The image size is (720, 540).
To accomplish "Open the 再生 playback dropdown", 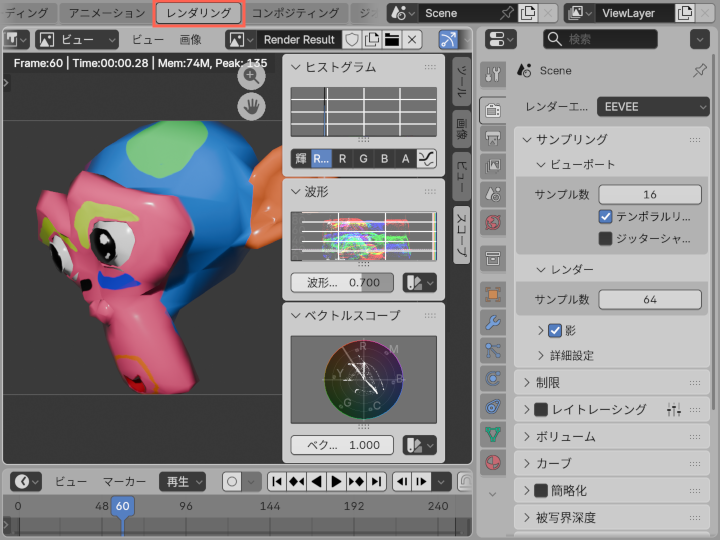I will point(182,482).
